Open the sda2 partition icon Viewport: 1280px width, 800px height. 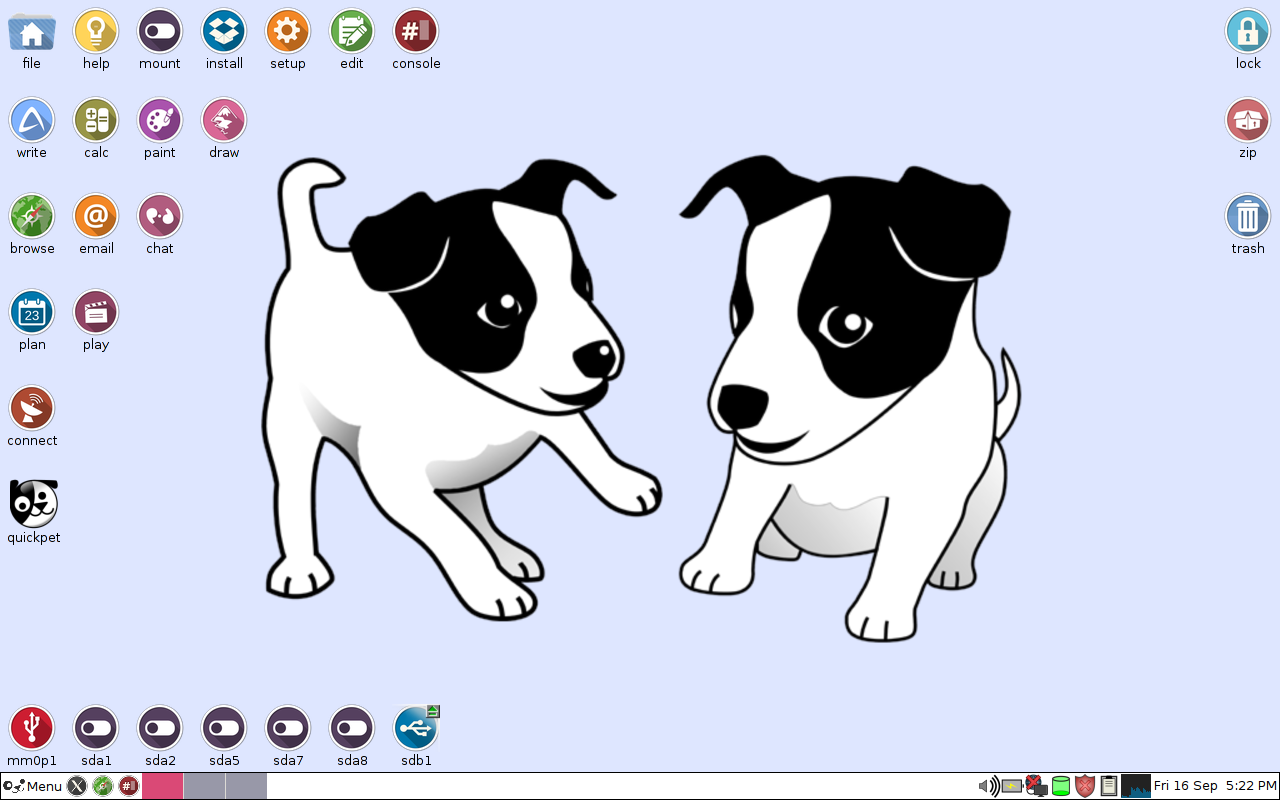coord(160,729)
